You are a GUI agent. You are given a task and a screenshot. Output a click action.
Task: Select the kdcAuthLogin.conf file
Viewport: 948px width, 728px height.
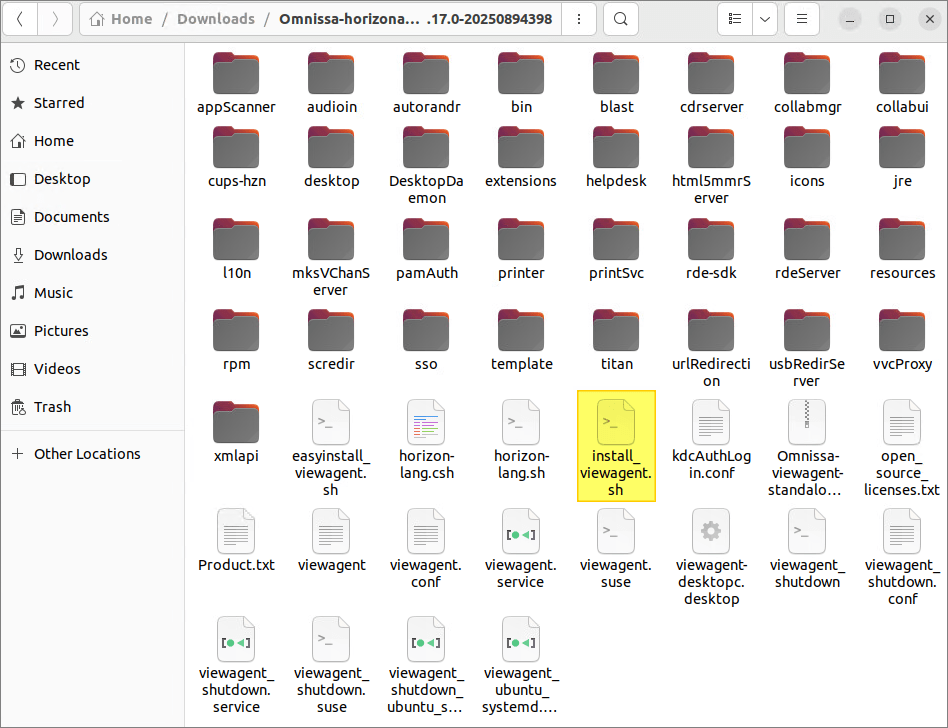(x=711, y=422)
